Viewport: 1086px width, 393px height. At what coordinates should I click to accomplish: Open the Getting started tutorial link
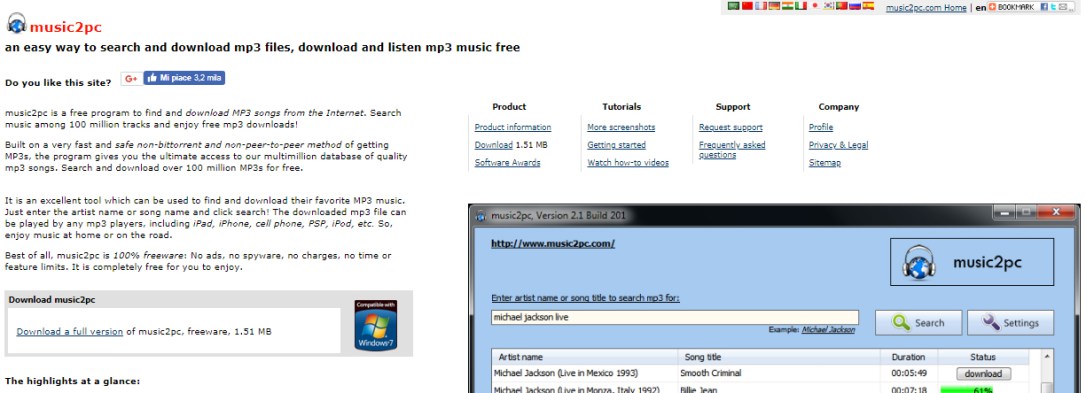616,145
